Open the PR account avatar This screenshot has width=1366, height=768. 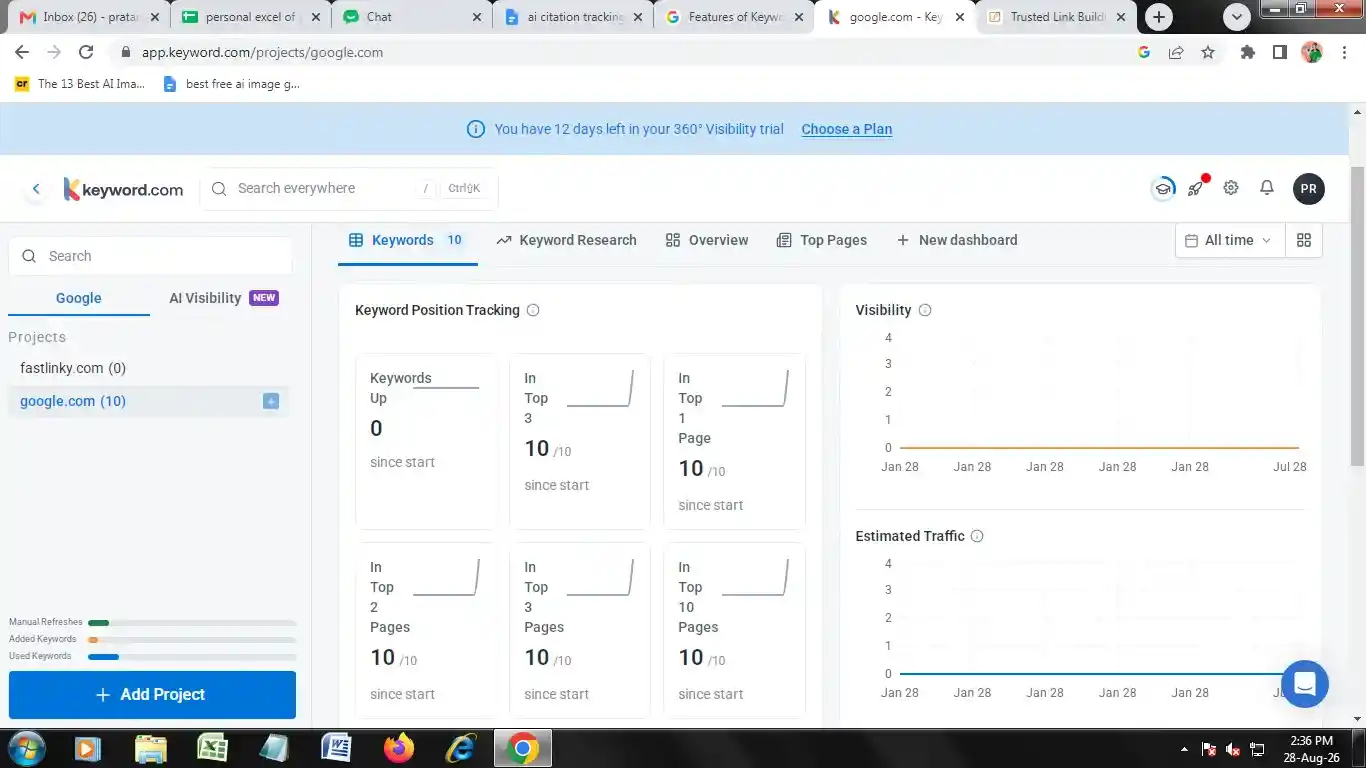pos(1308,189)
